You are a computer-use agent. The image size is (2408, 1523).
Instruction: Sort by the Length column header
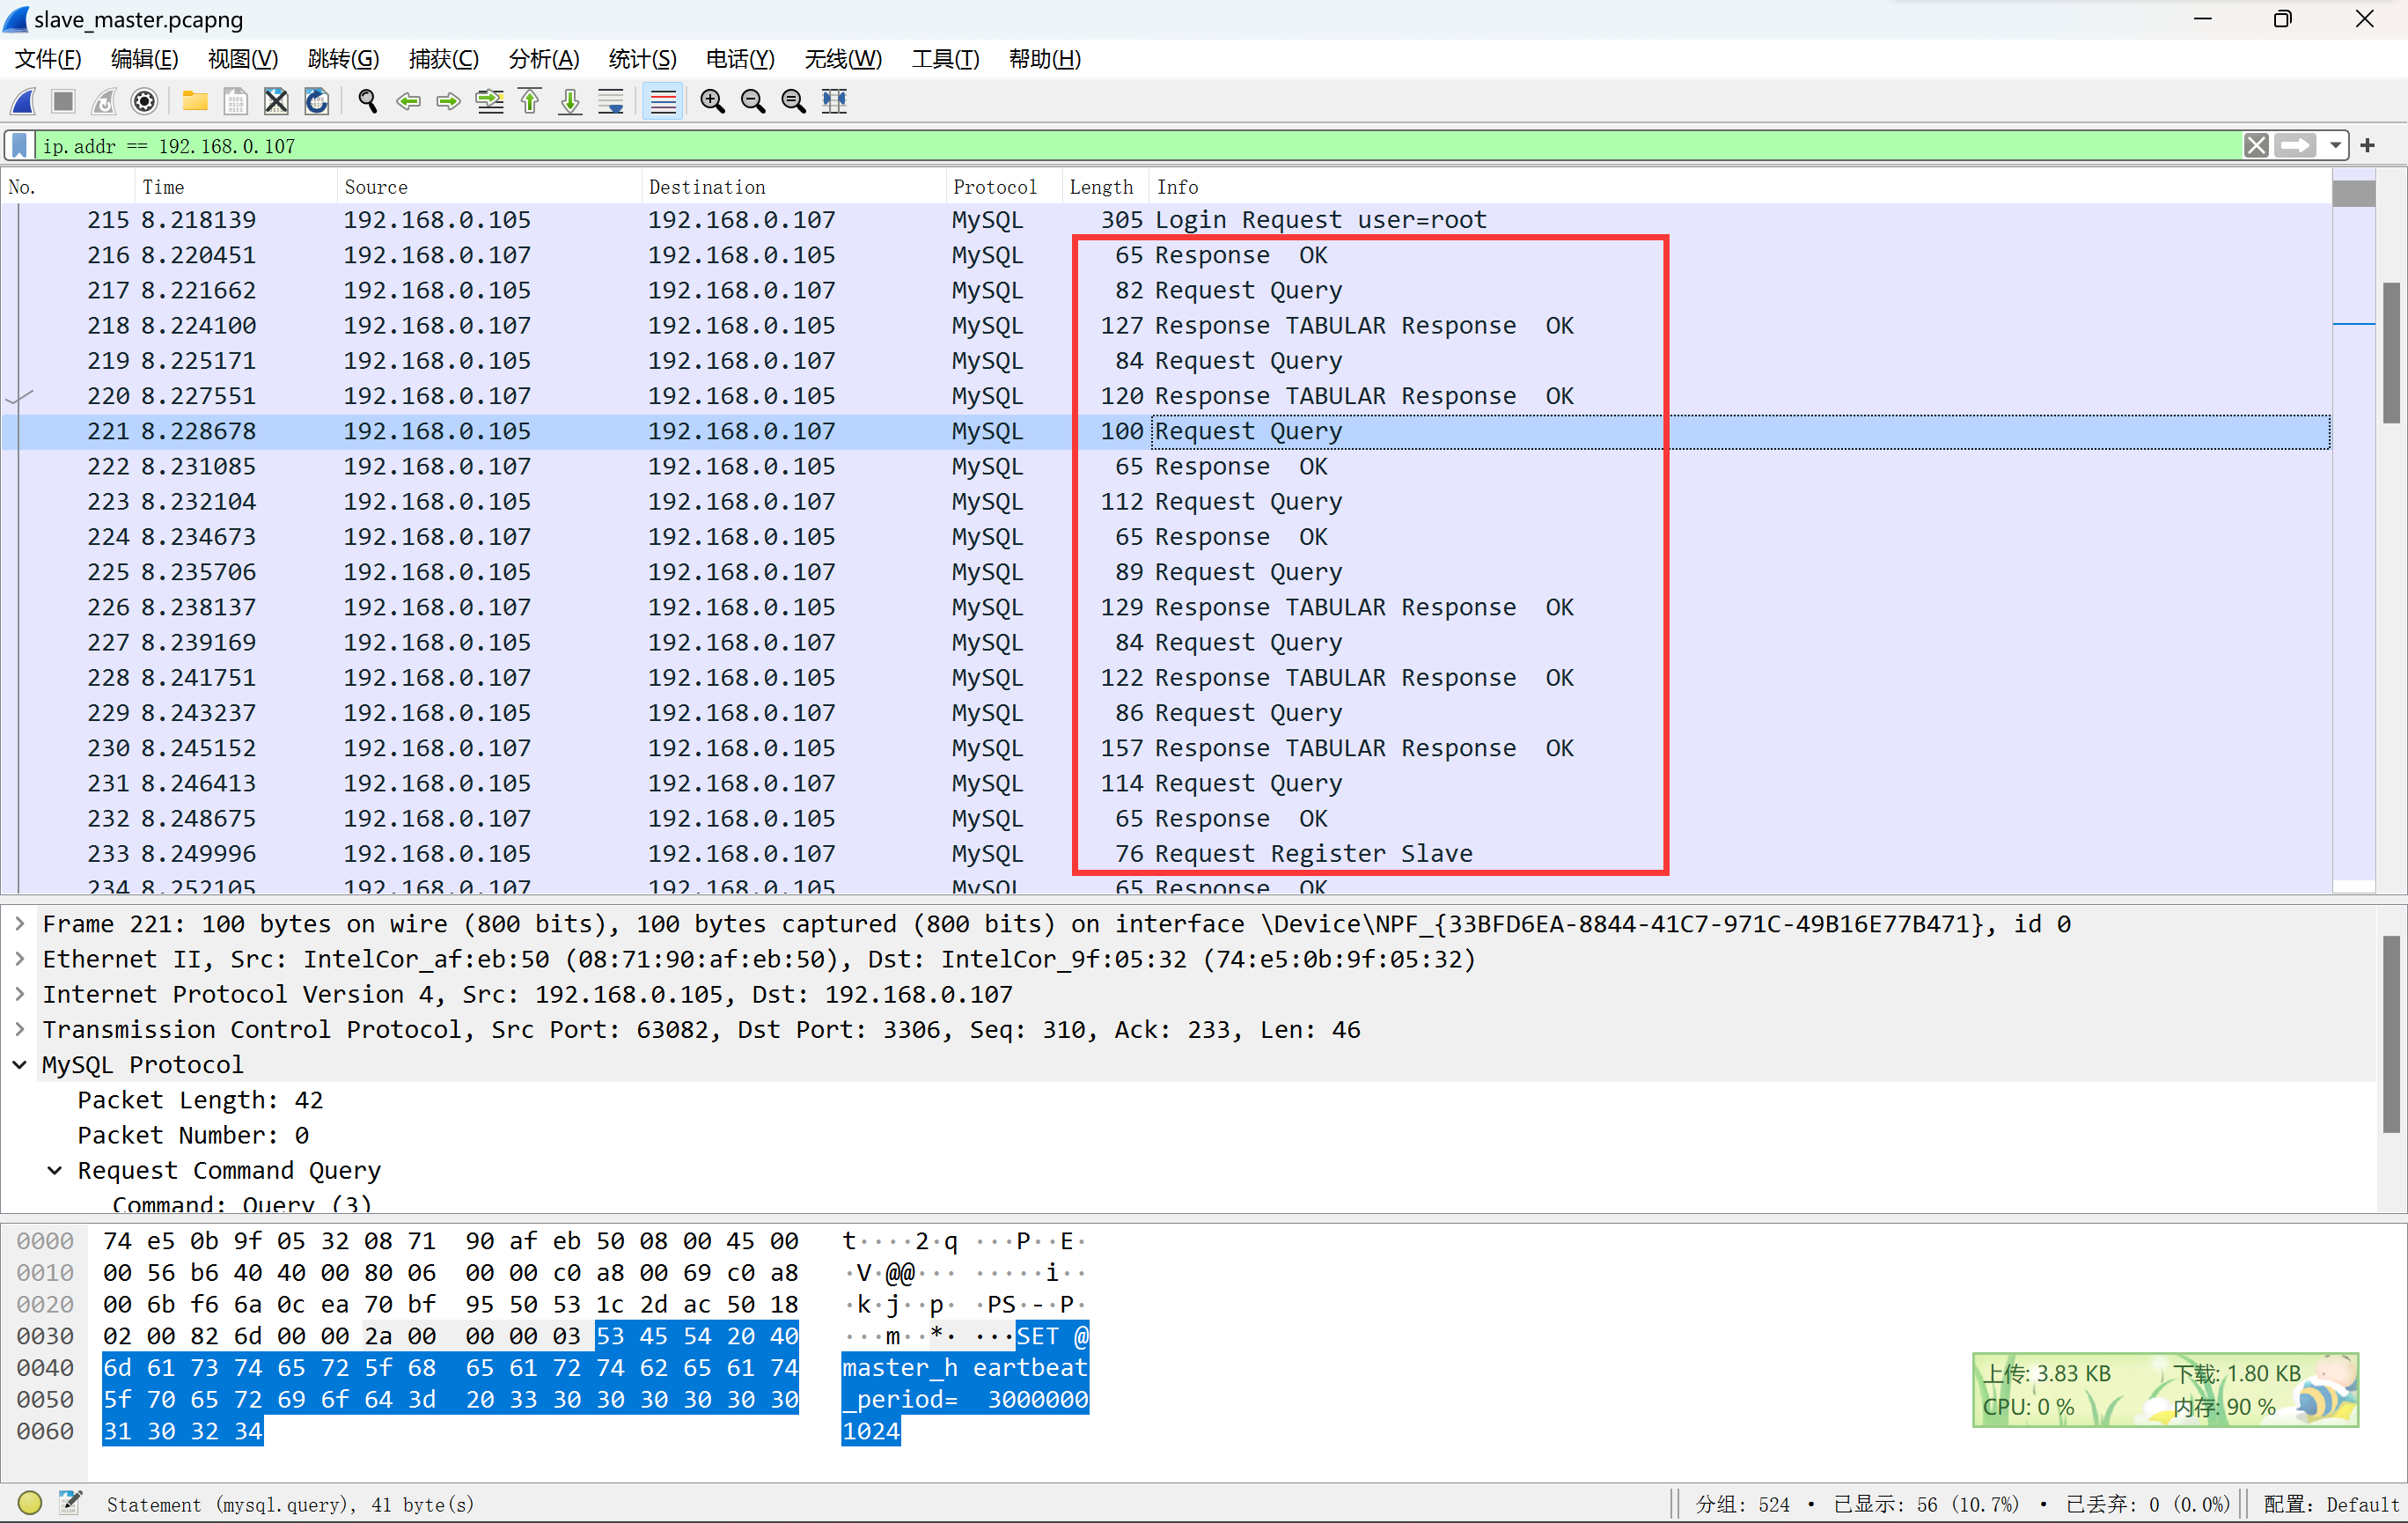pyautogui.click(x=1105, y=187)
